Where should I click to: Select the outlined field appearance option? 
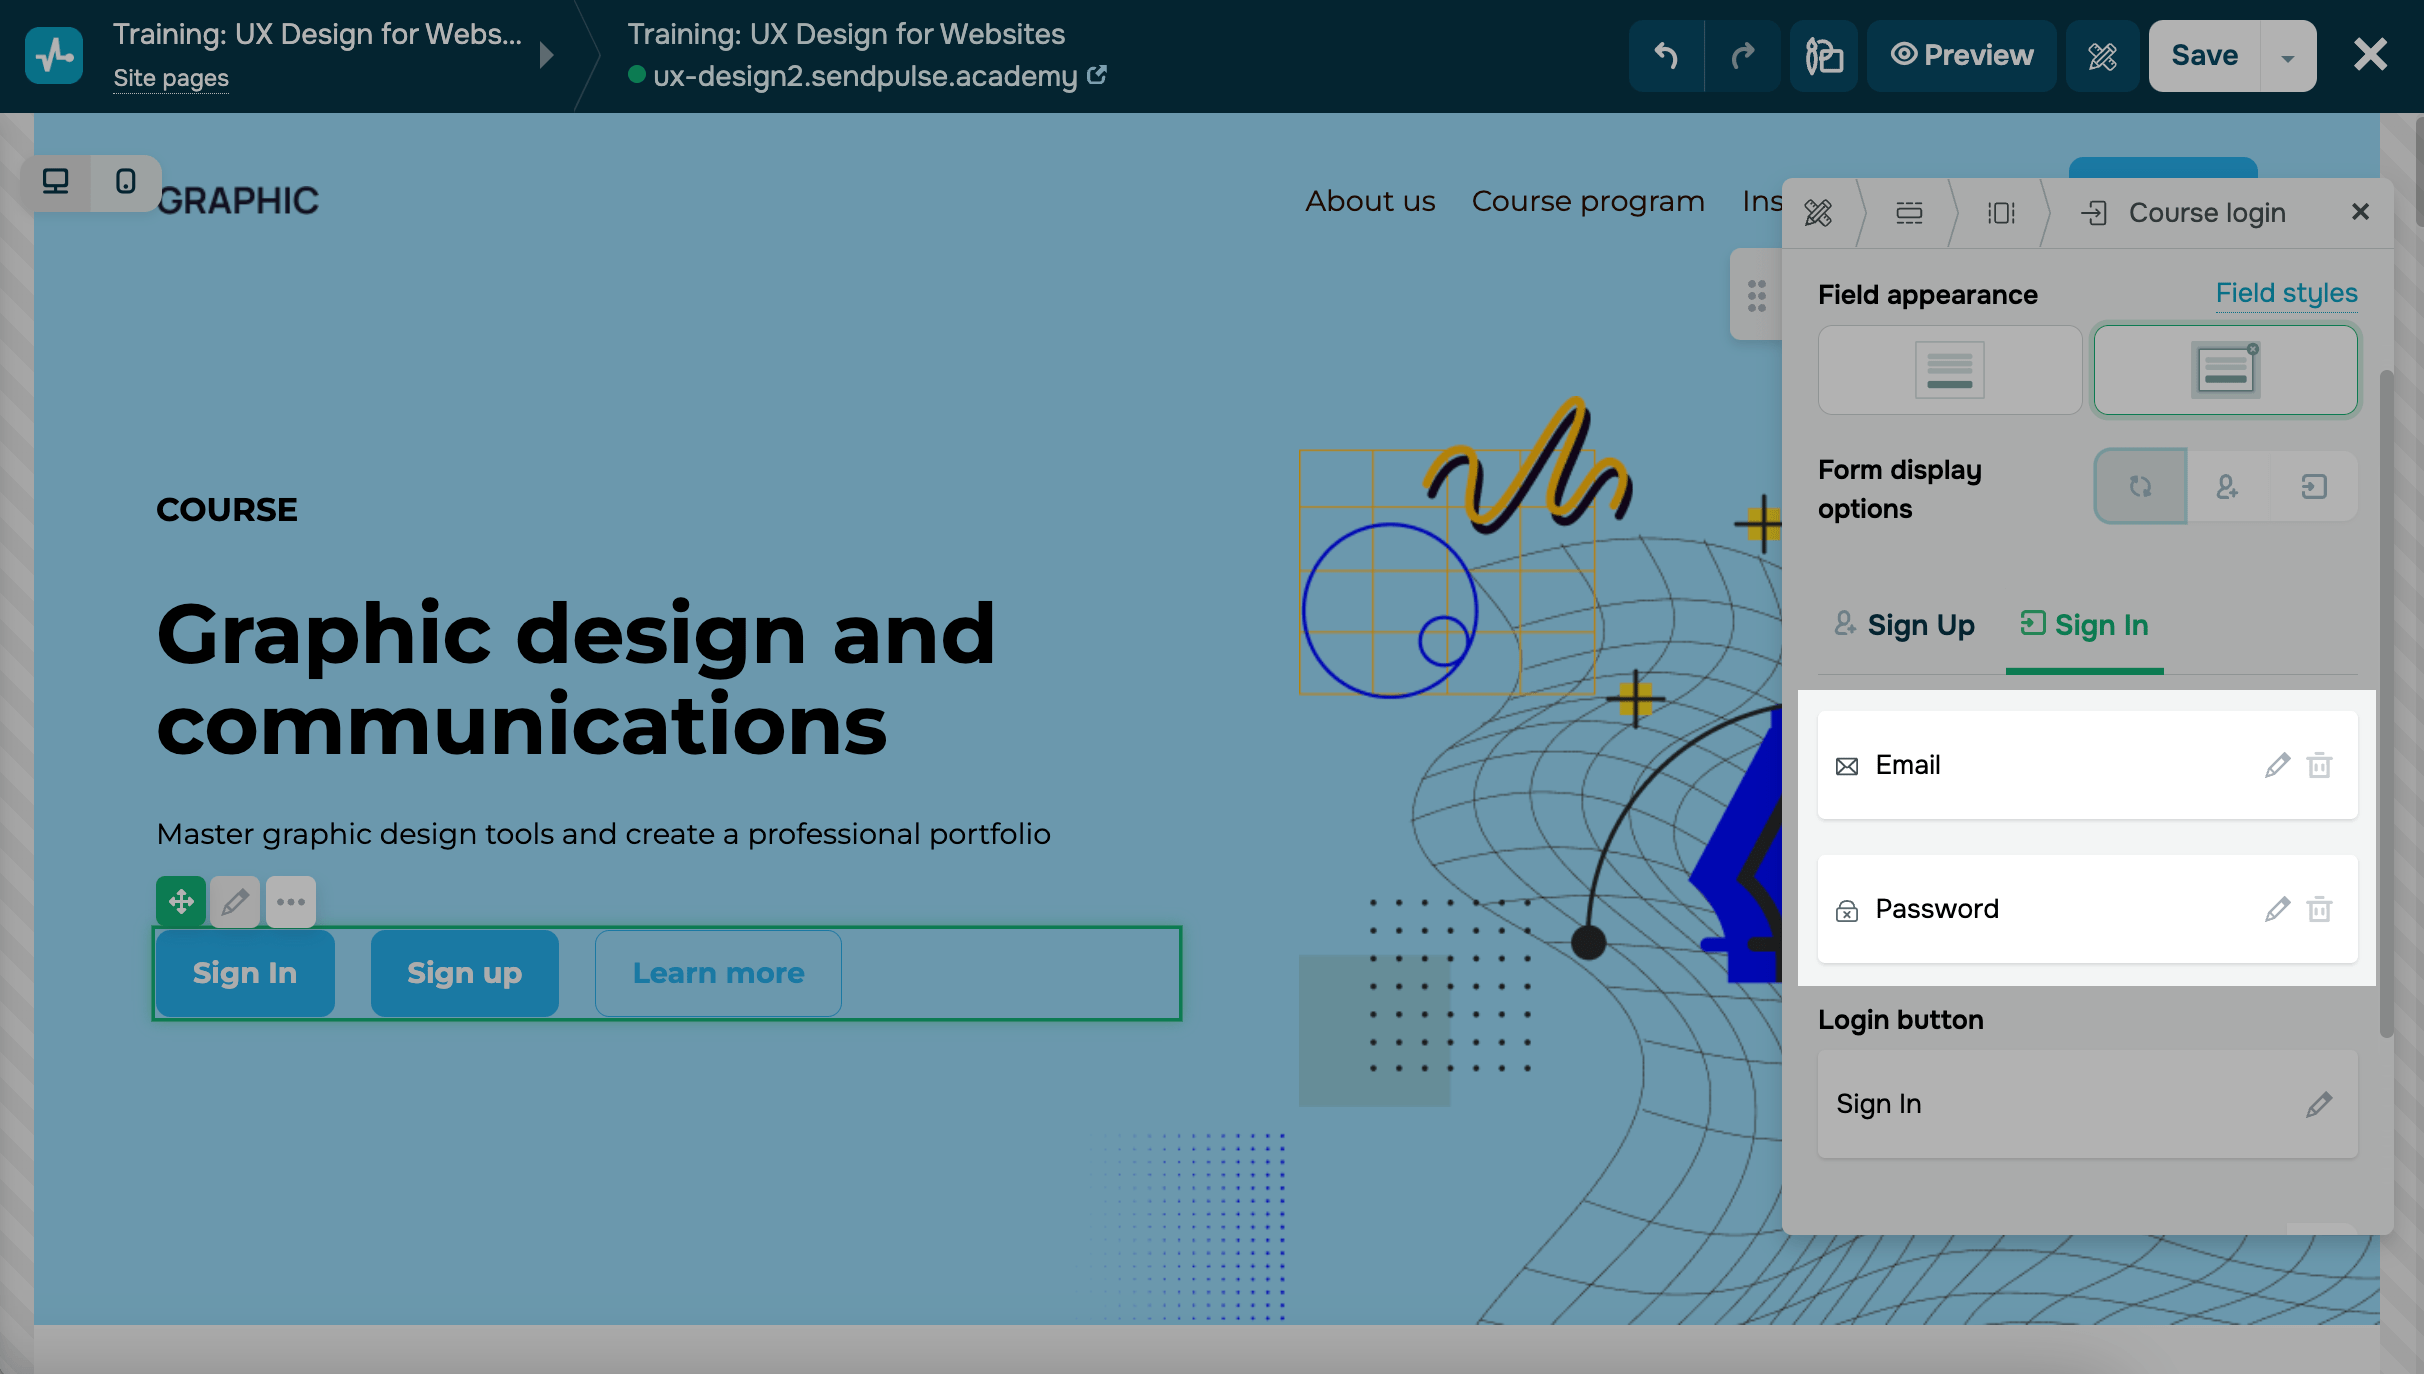point(2225,370)
